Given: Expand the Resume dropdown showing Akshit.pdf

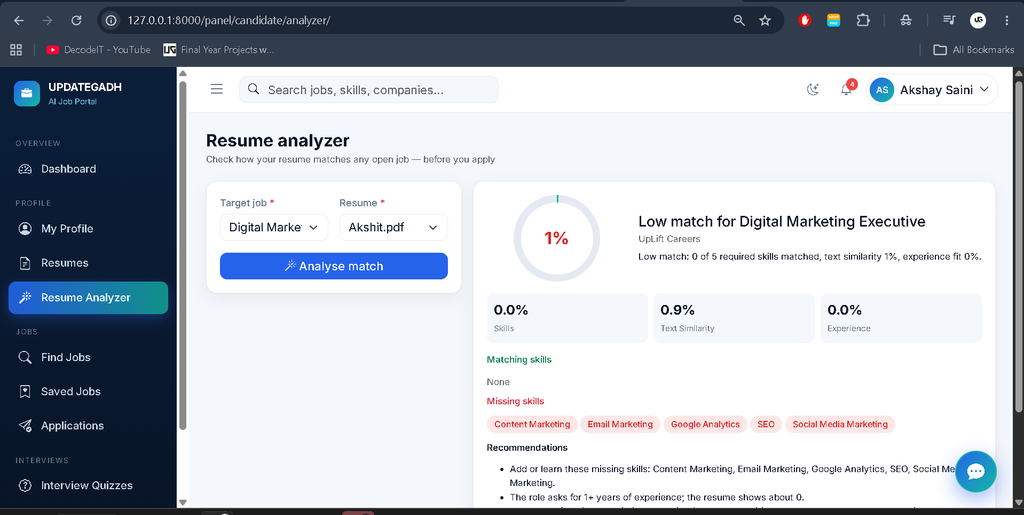Looking at the screenshot, I should point(393,227).
